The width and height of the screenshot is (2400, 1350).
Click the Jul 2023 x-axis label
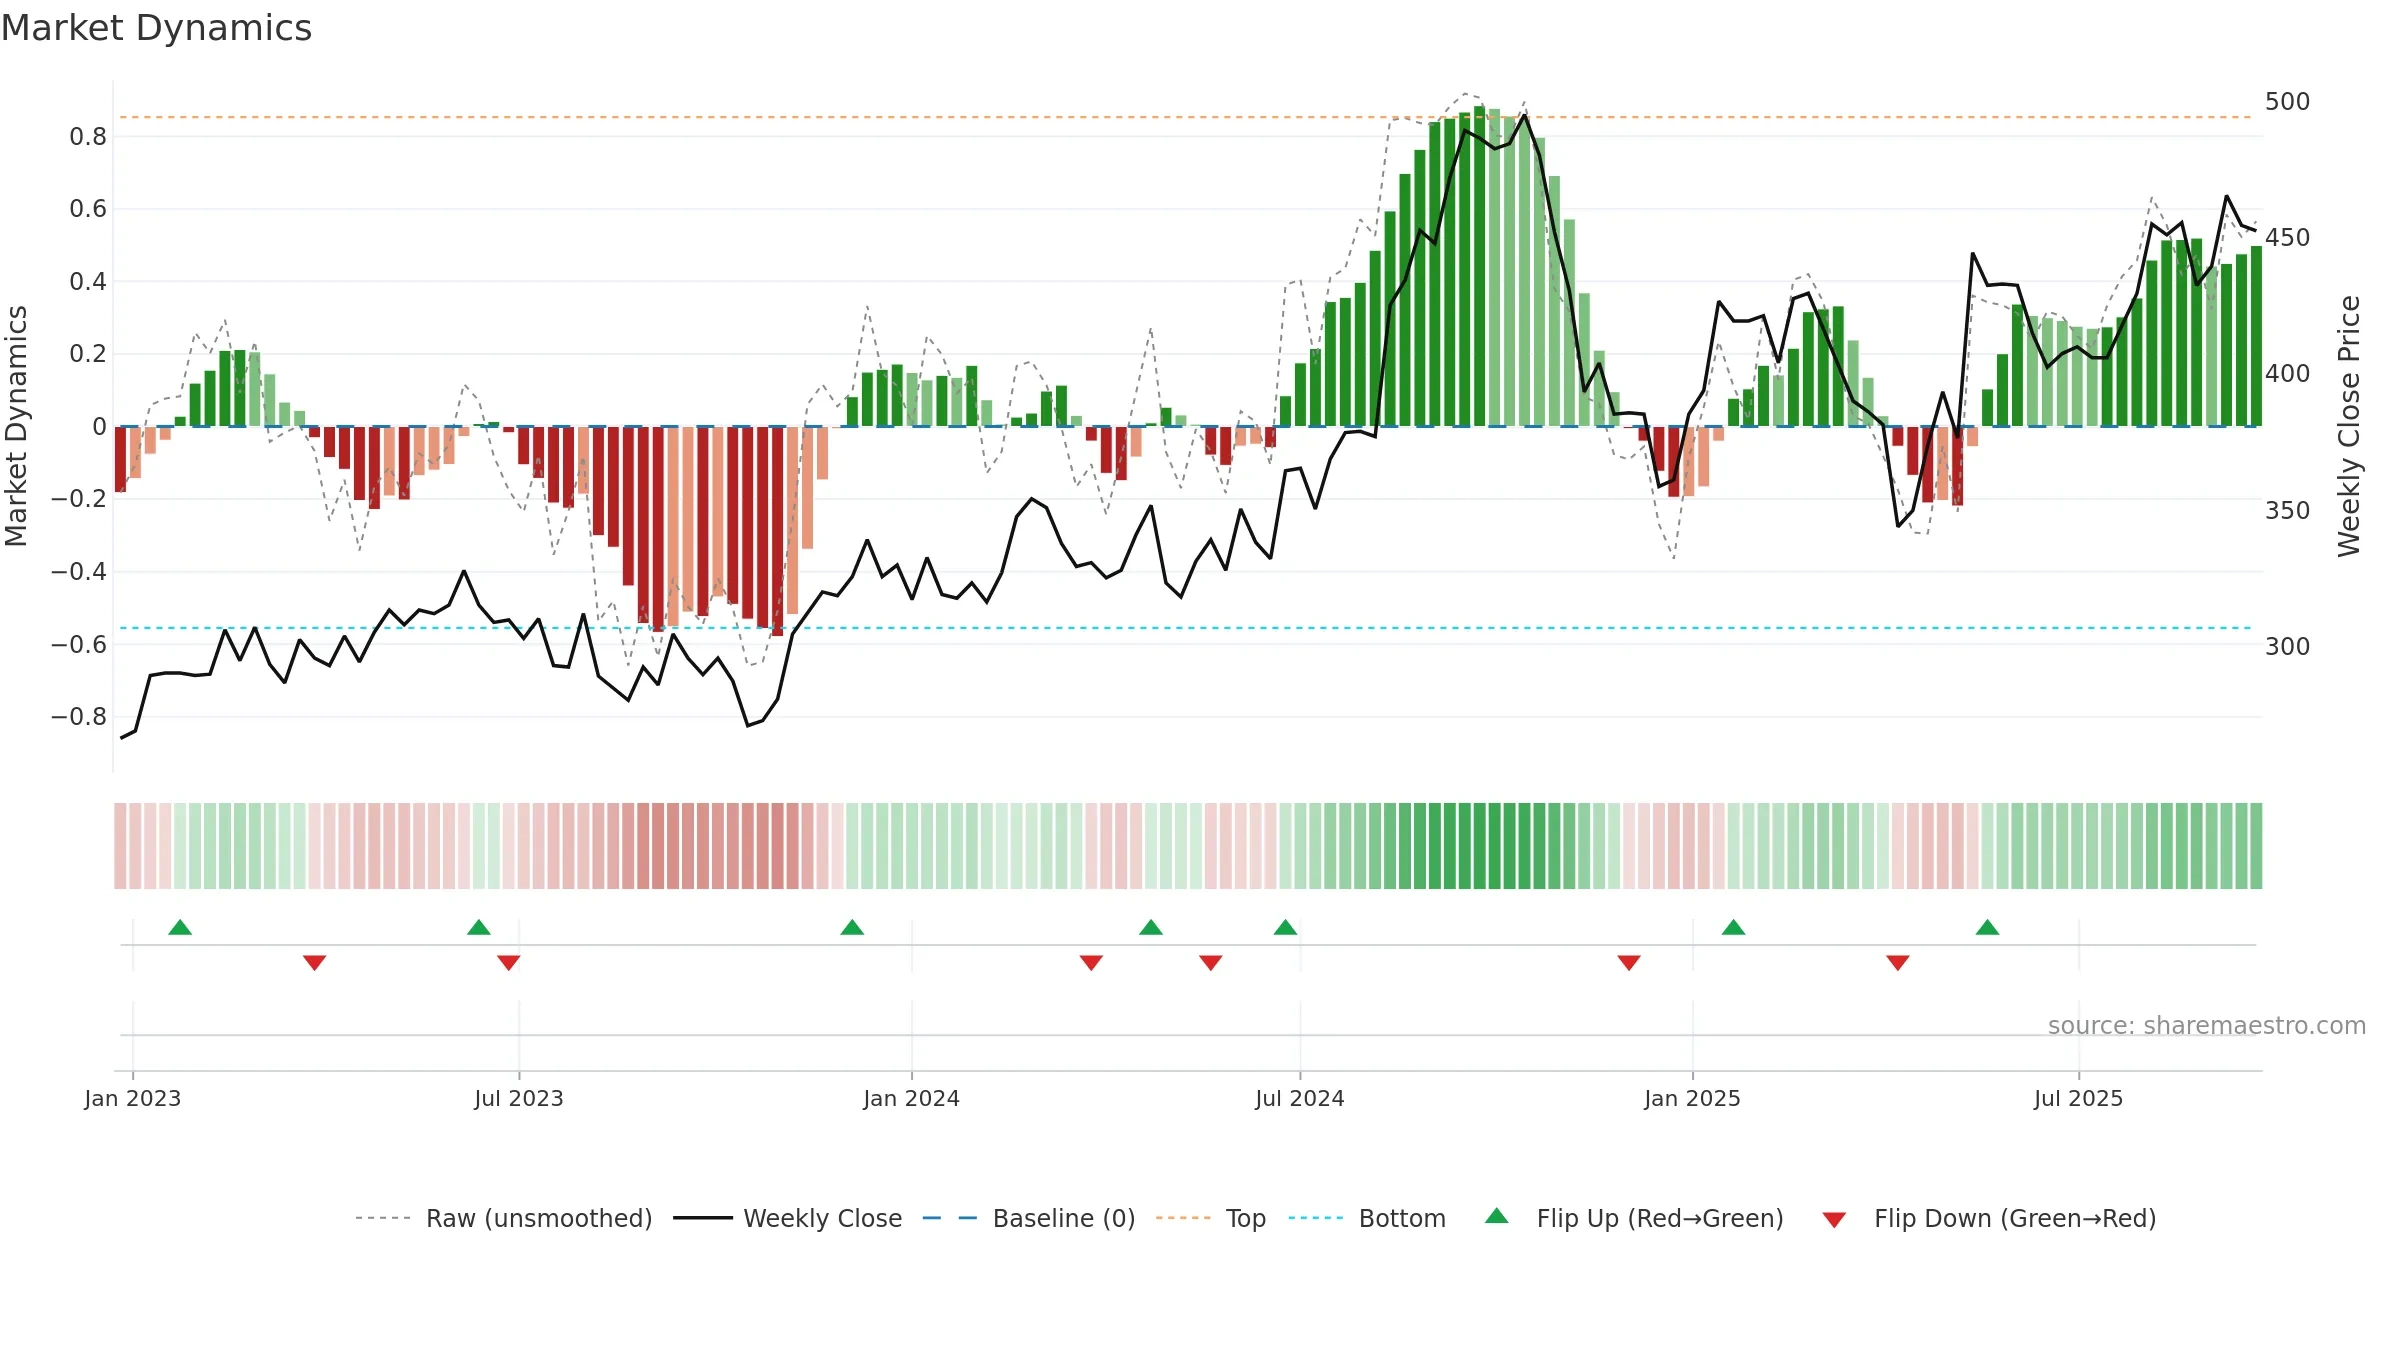519,1098
